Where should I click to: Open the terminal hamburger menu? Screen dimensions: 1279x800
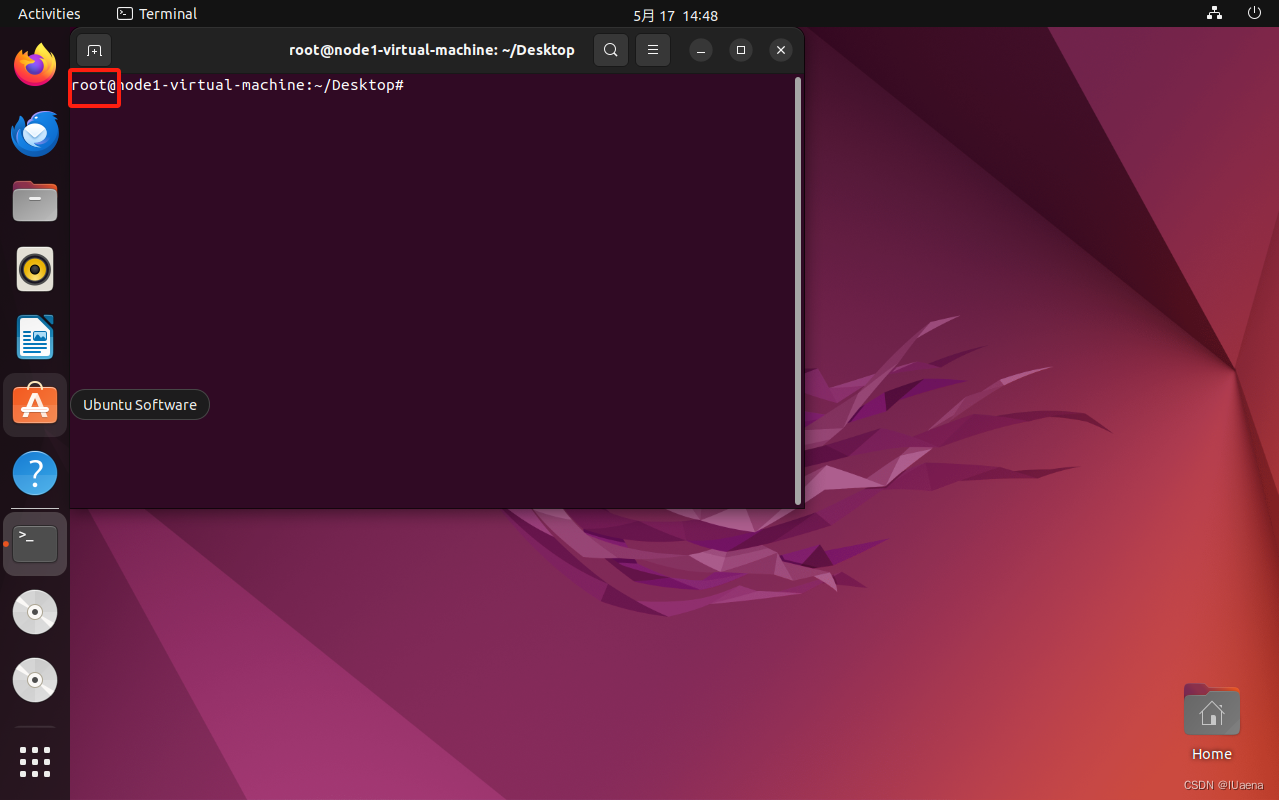pyautogui.click(x=652, y=50)
